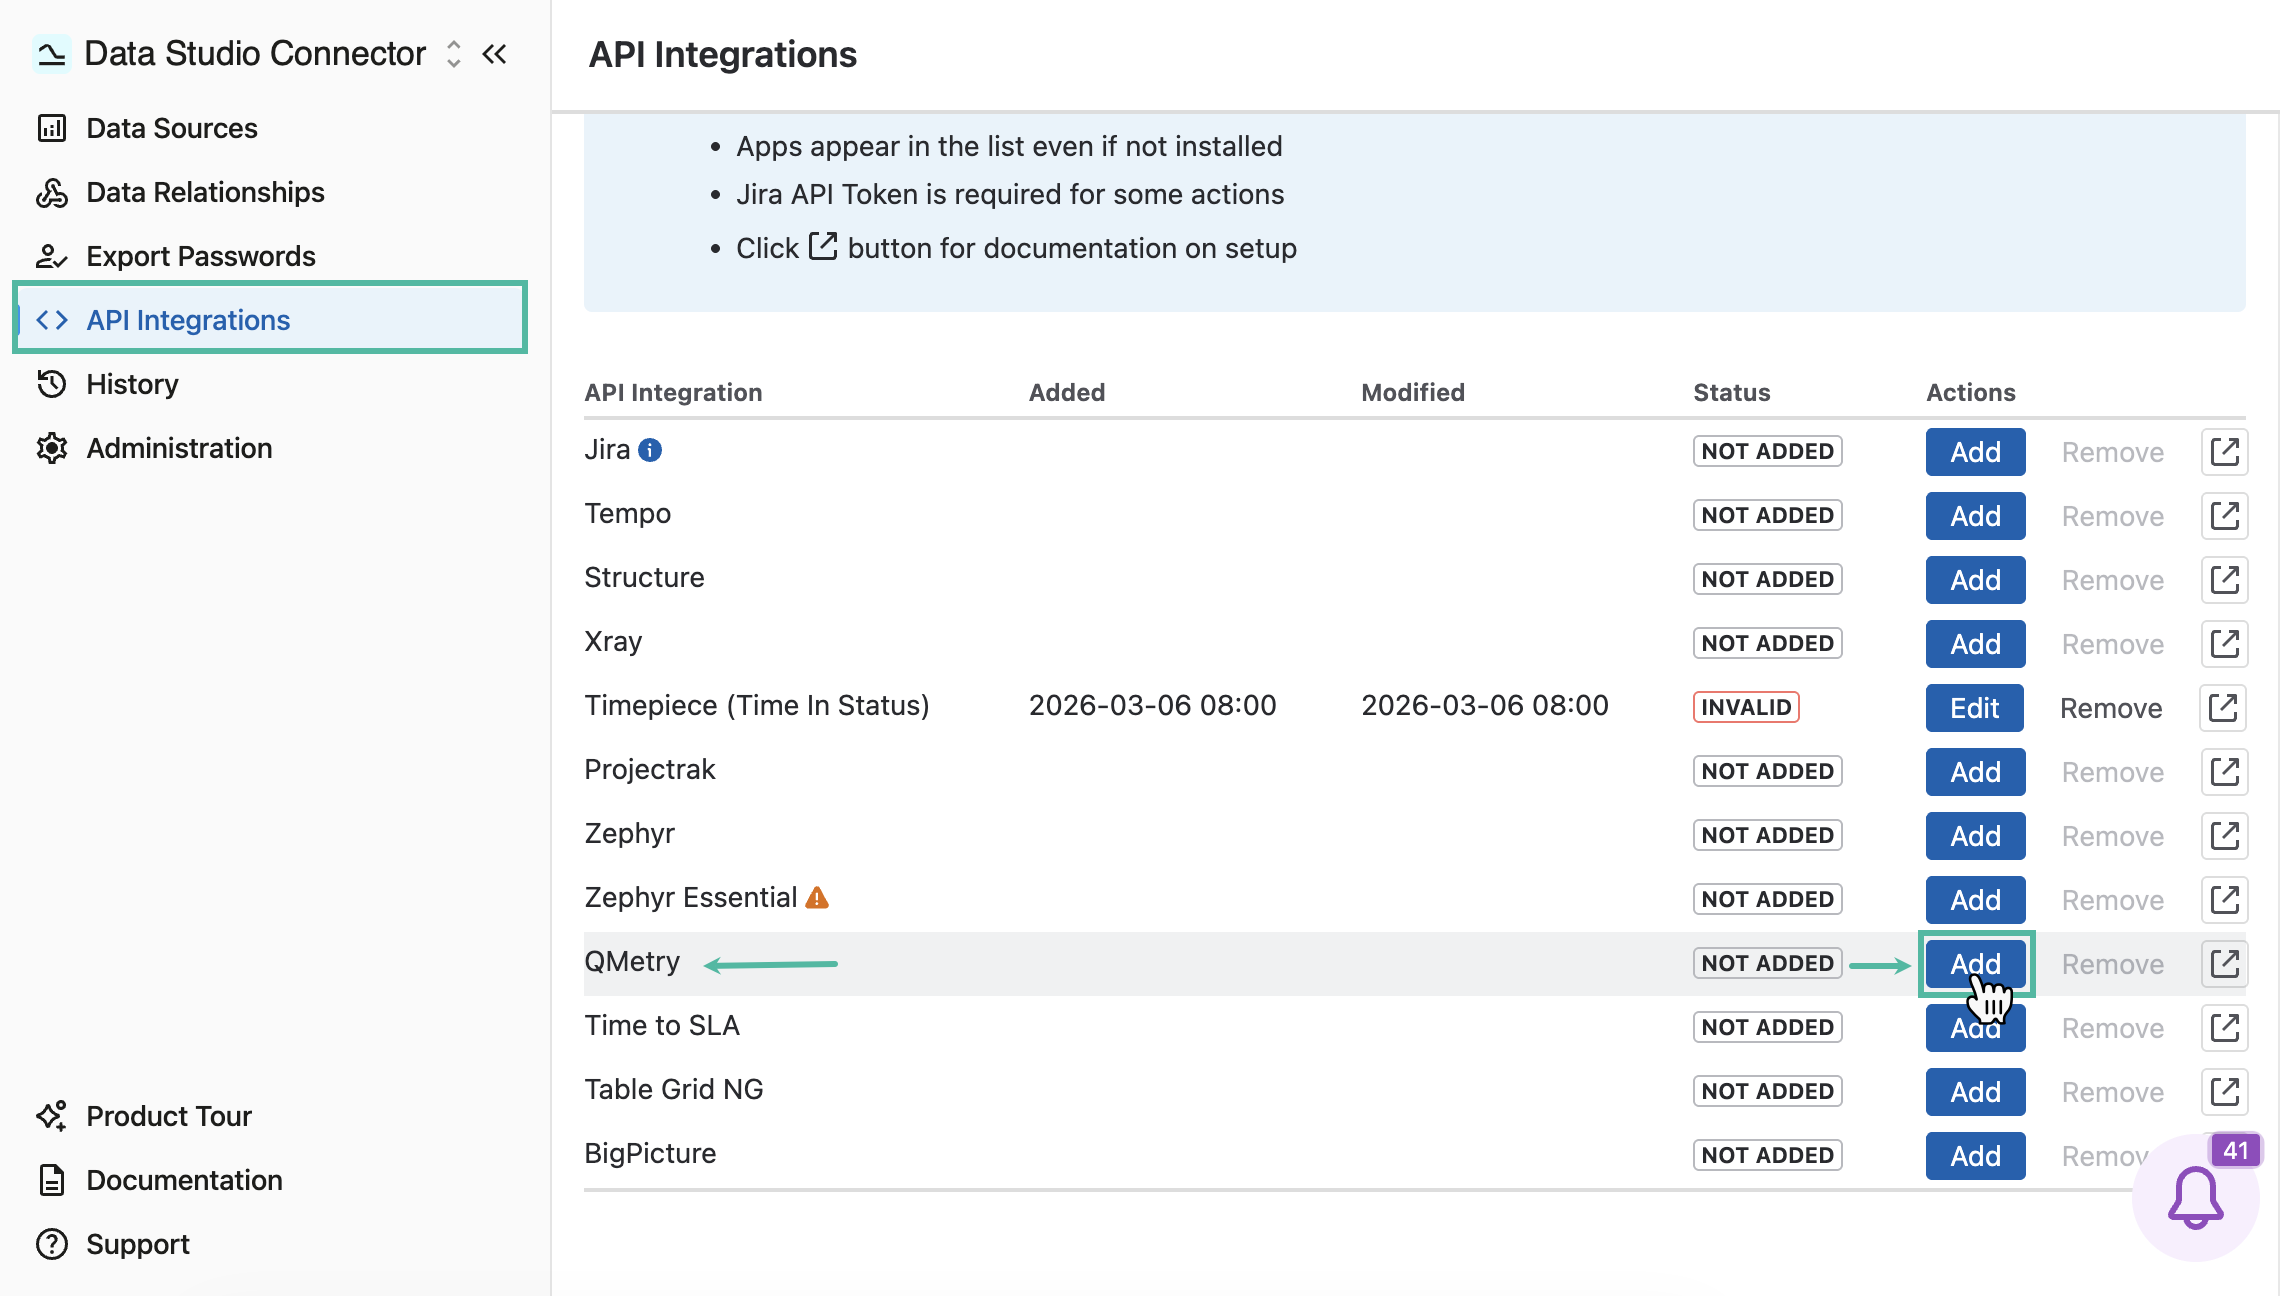Open Support link in sidebar
The width and height of the screenshot is (2280, 1296).
138,1244
